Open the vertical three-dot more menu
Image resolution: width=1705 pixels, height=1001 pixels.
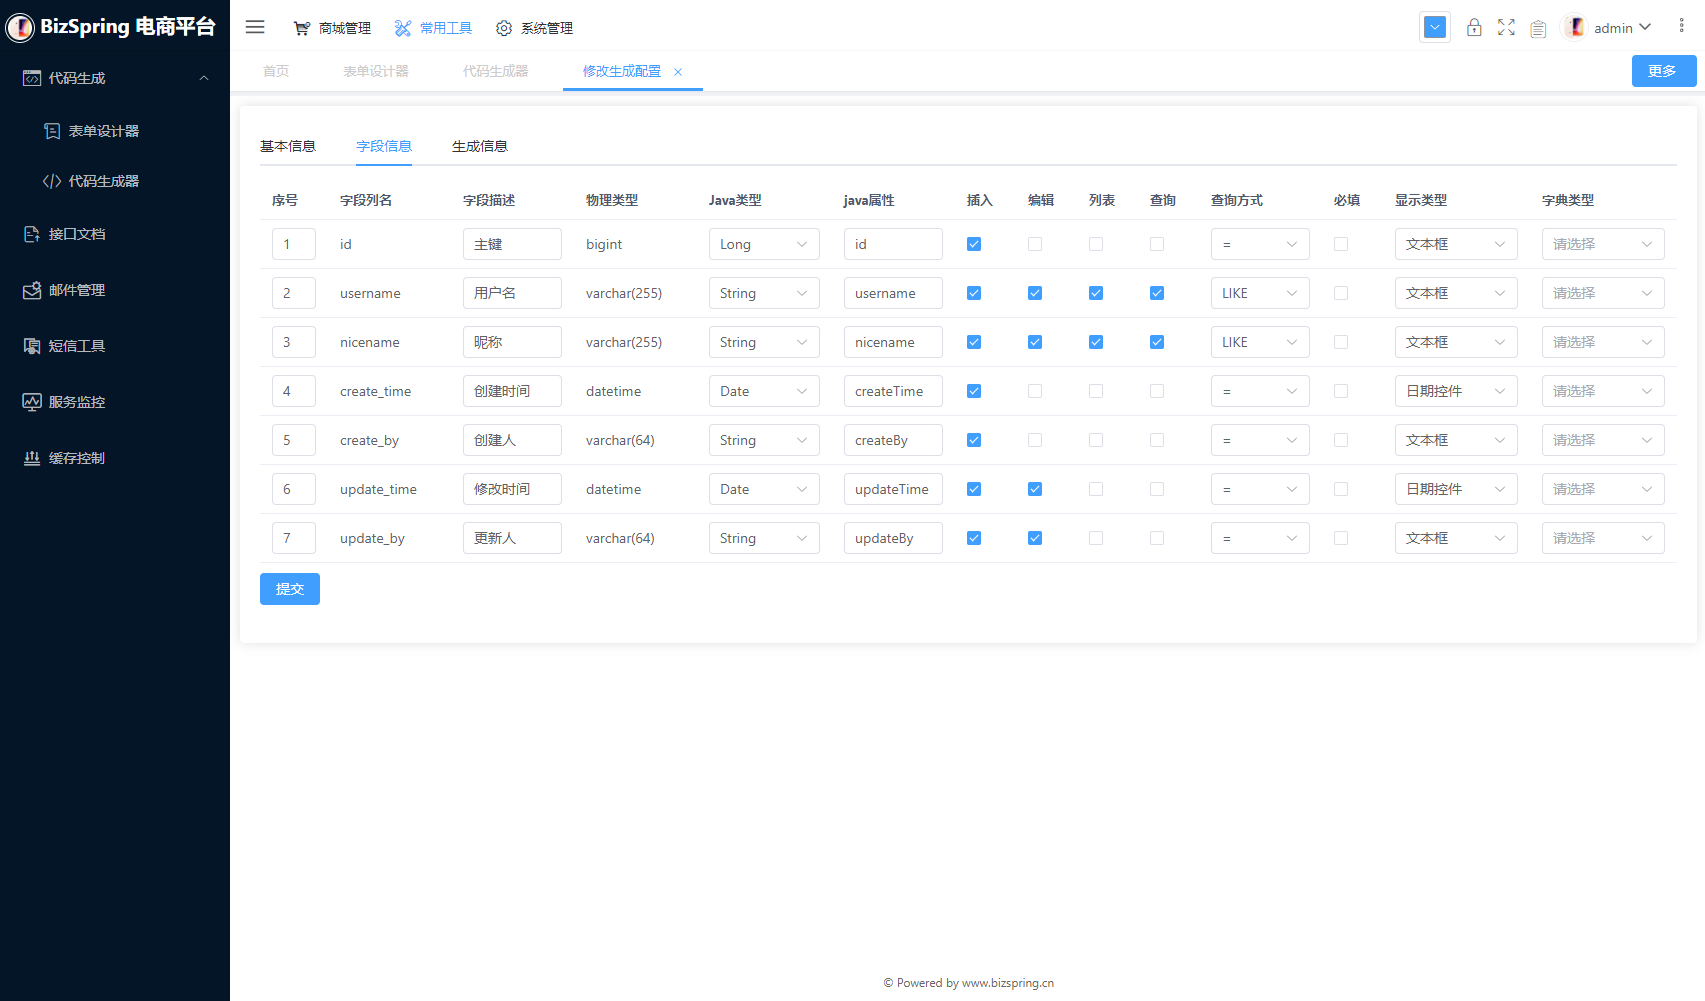(x=1681, y=26)
